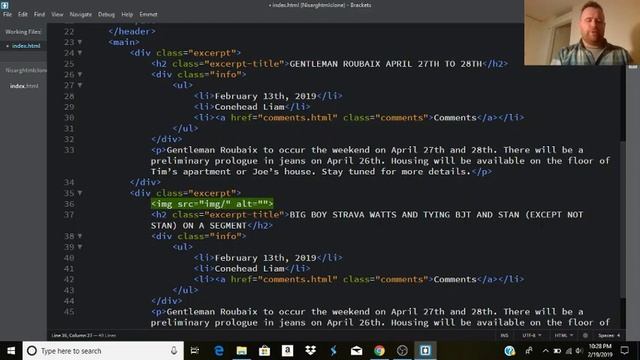Open the Debug menu
Image resolution: width=640 pixels, height=360 pixels.
(x=106, y=14)
